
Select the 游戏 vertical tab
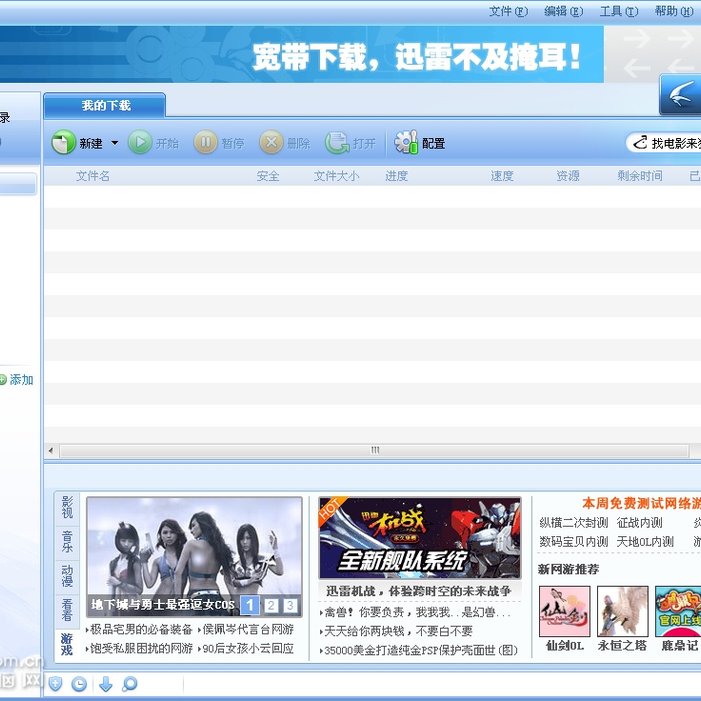67,645
